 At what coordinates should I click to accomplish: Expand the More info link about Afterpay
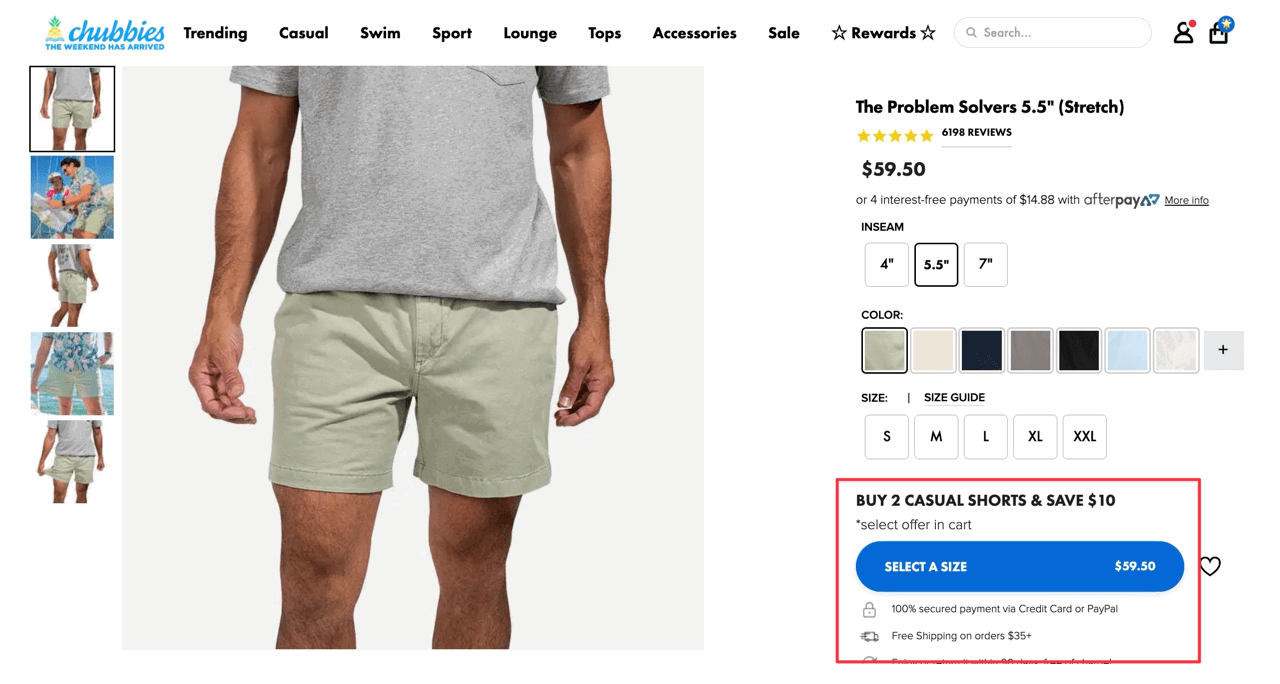(1186, 200)
